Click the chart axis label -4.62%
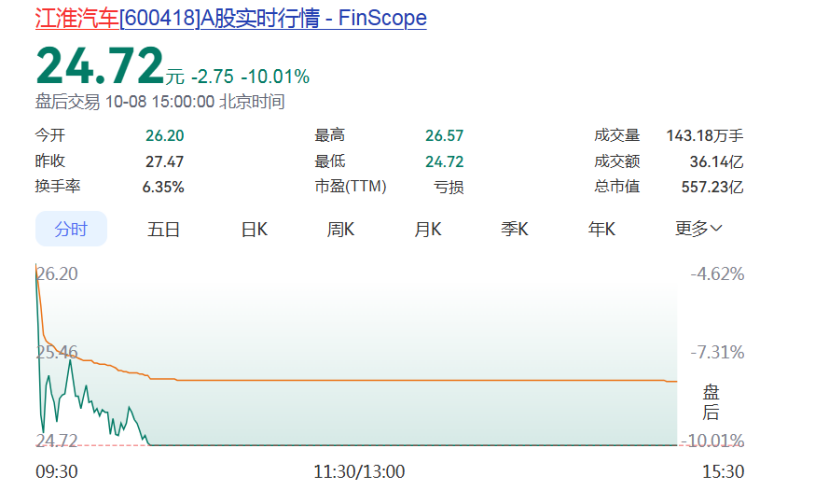Viewport: 830px width, 490px height. click(717, 274)
